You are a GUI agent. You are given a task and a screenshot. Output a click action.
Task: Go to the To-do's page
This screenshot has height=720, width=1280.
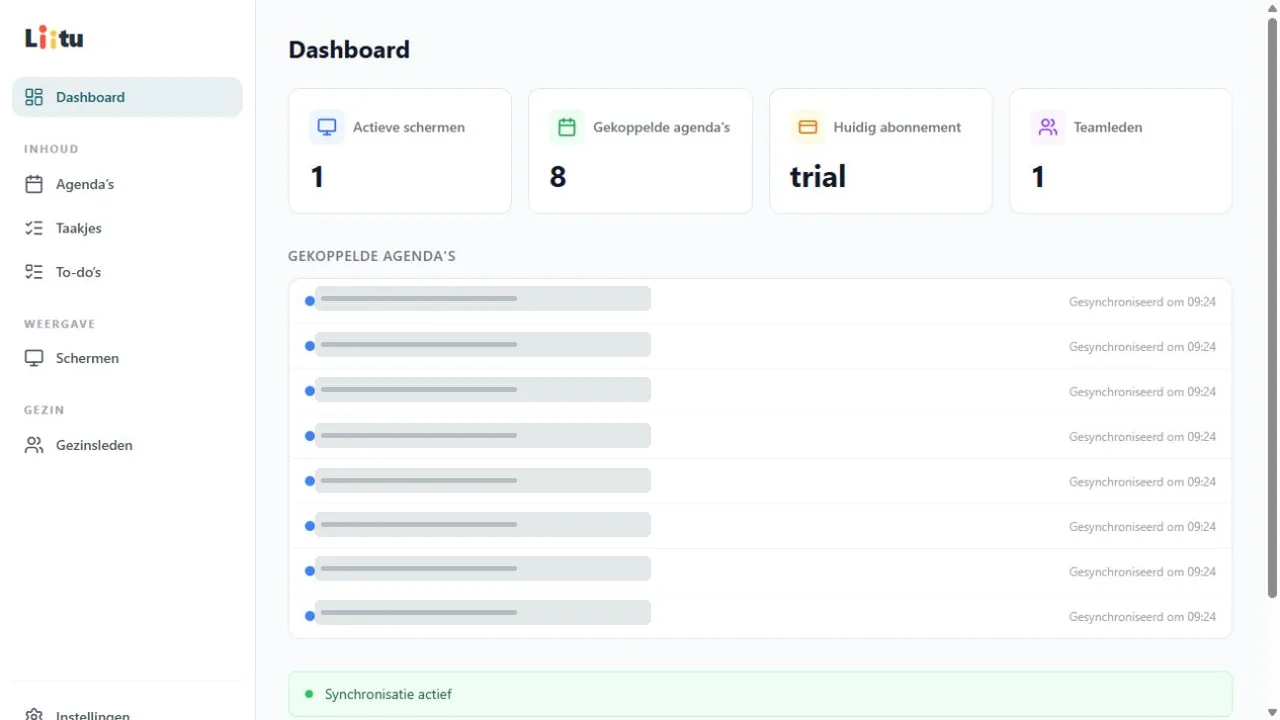[x=127, y=272]
